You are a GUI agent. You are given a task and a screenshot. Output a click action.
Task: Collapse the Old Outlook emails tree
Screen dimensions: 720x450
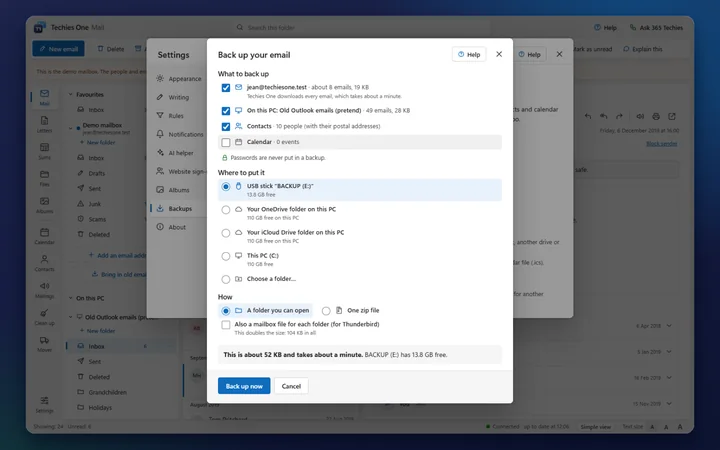71,316
